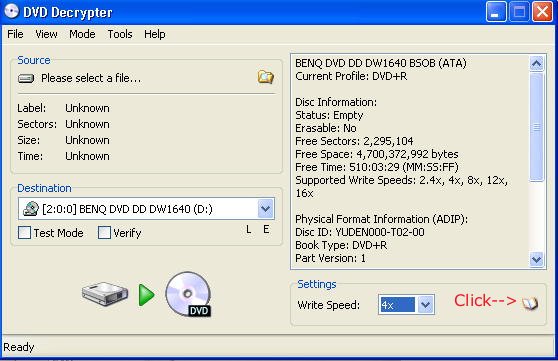Enable the Verify checkbox
The image size is (558, 361).
tap(104, 233)
